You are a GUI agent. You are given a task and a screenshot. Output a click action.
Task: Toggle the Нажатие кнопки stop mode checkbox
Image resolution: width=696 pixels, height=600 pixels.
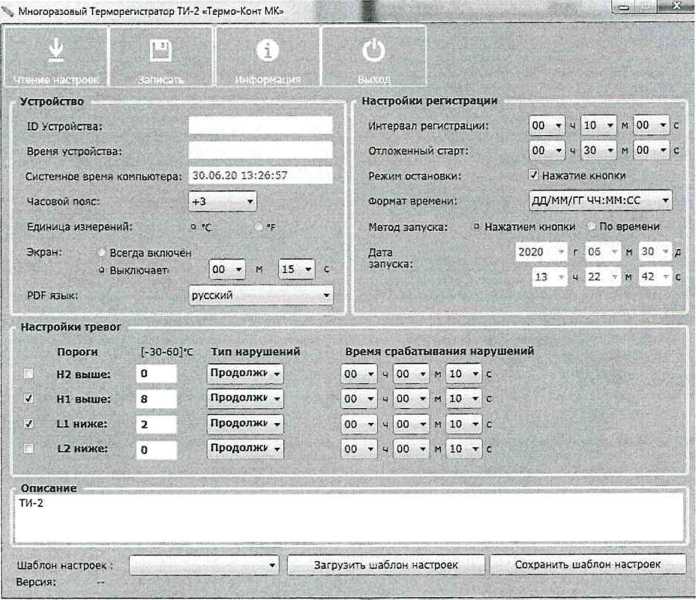click(534, 174)
